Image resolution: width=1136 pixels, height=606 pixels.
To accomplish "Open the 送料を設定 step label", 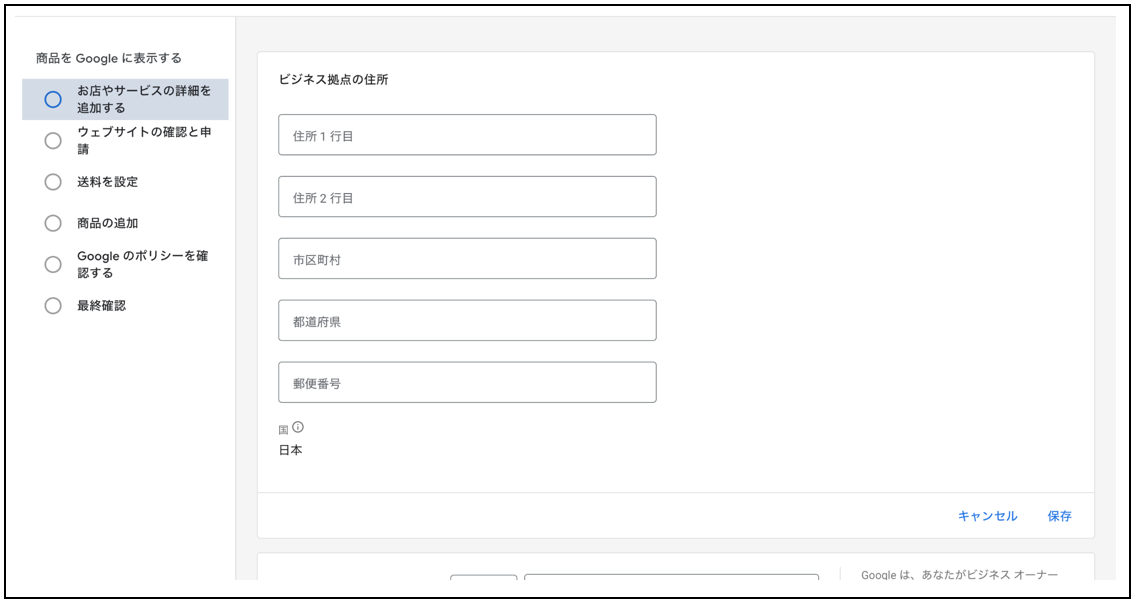I will tap(108, 182).
